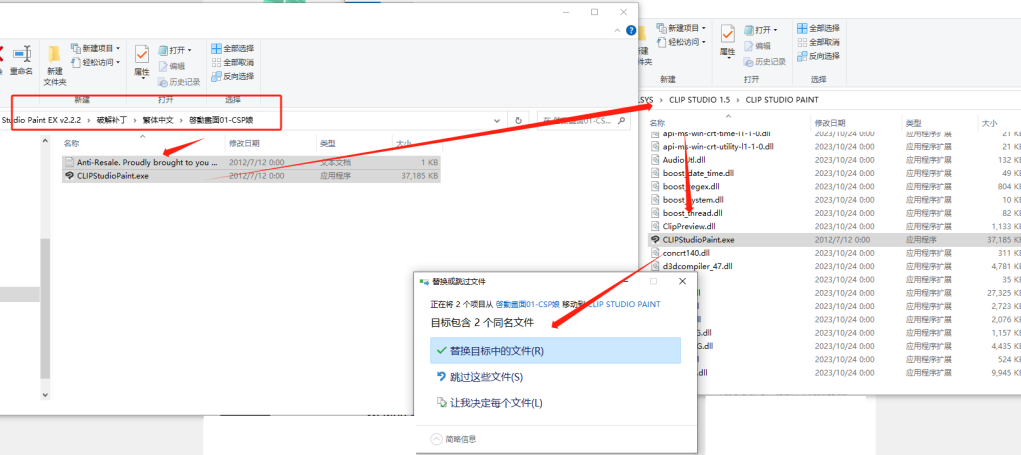
Task: Select ClipPreview.dll in the right file list
Action: click(689, 226)
